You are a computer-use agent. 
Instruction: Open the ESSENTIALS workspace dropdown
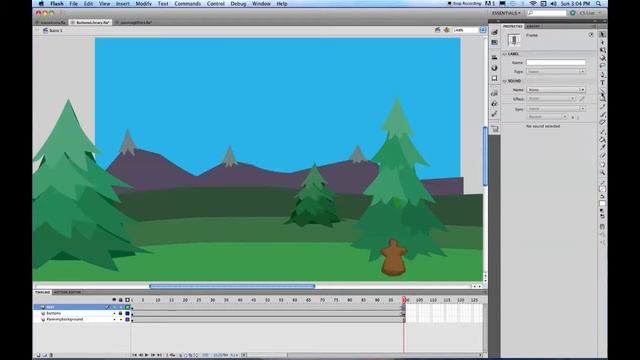[x=506, y=13]
